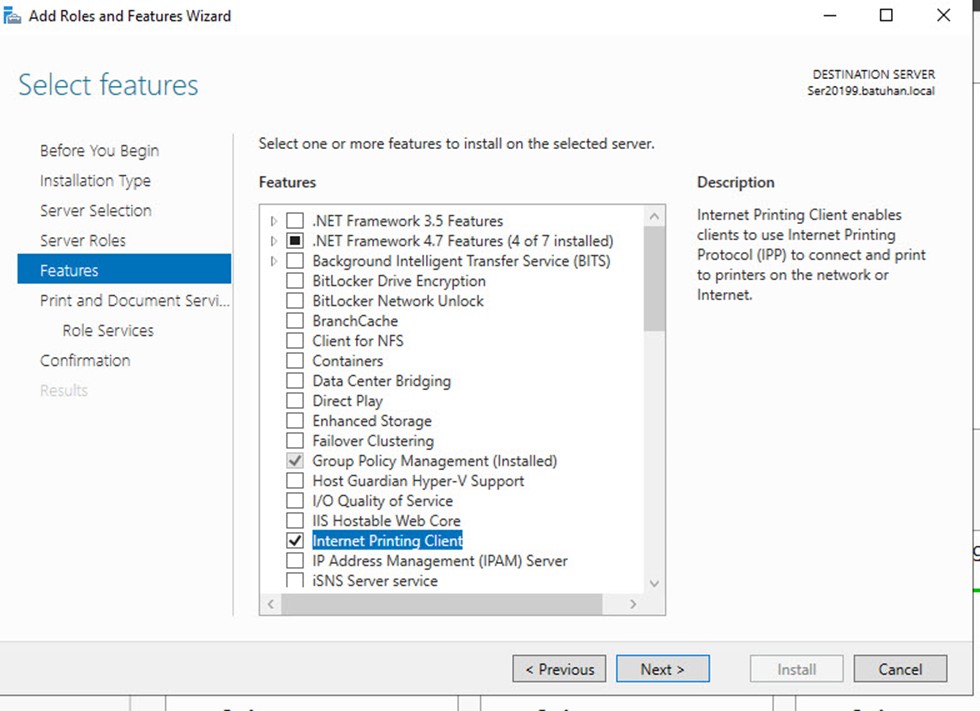The image size is (980, 711).
Task: Open the Role Services step
Action: coord(108,331)
